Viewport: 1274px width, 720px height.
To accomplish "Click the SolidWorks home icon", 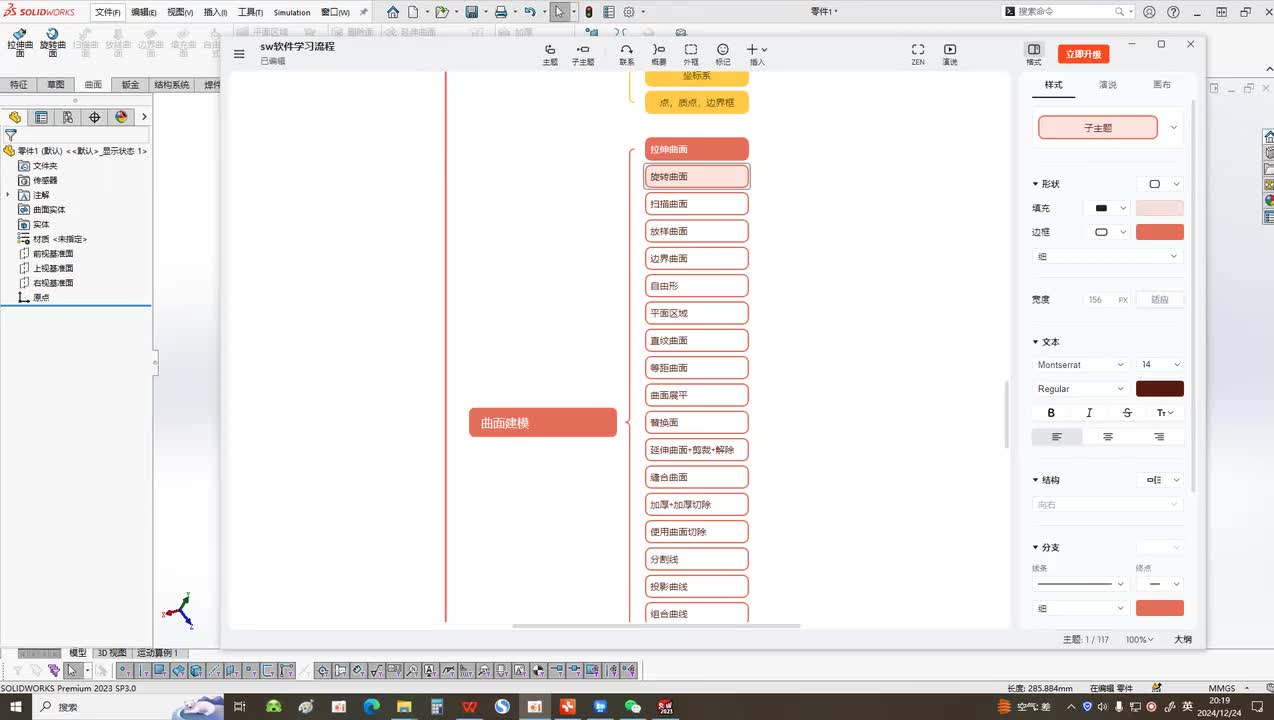I will click(x=393, y=12).
